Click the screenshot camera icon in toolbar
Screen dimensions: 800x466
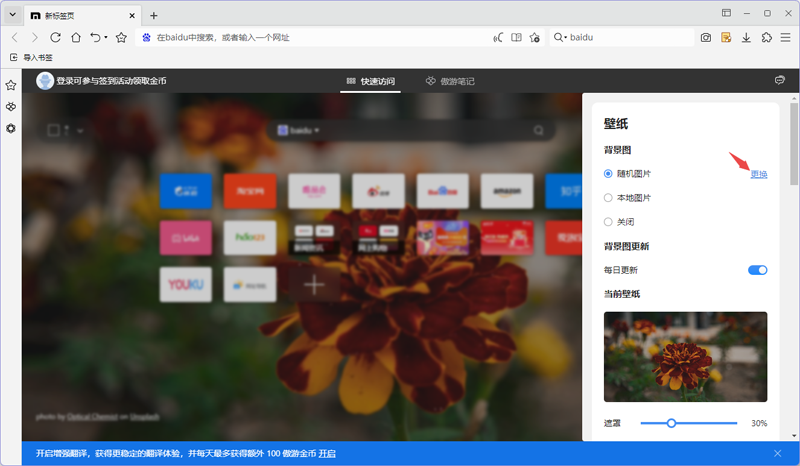coord(706,37)
